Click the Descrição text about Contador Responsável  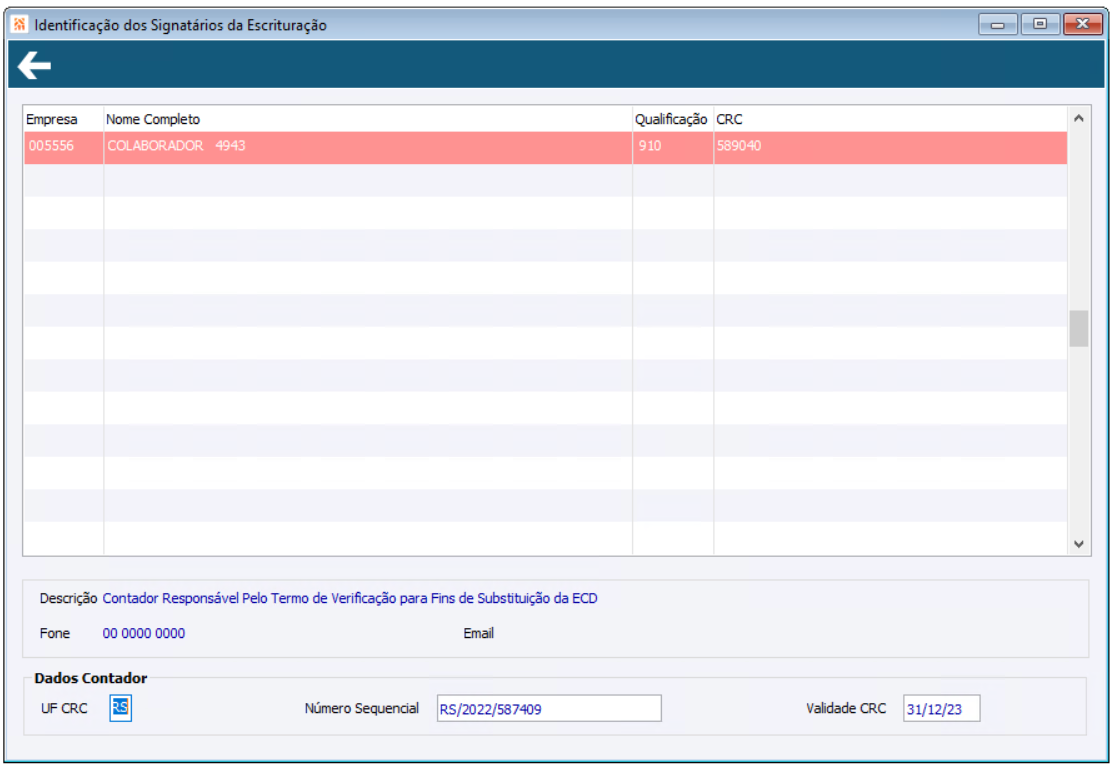[x=350, y=599]
